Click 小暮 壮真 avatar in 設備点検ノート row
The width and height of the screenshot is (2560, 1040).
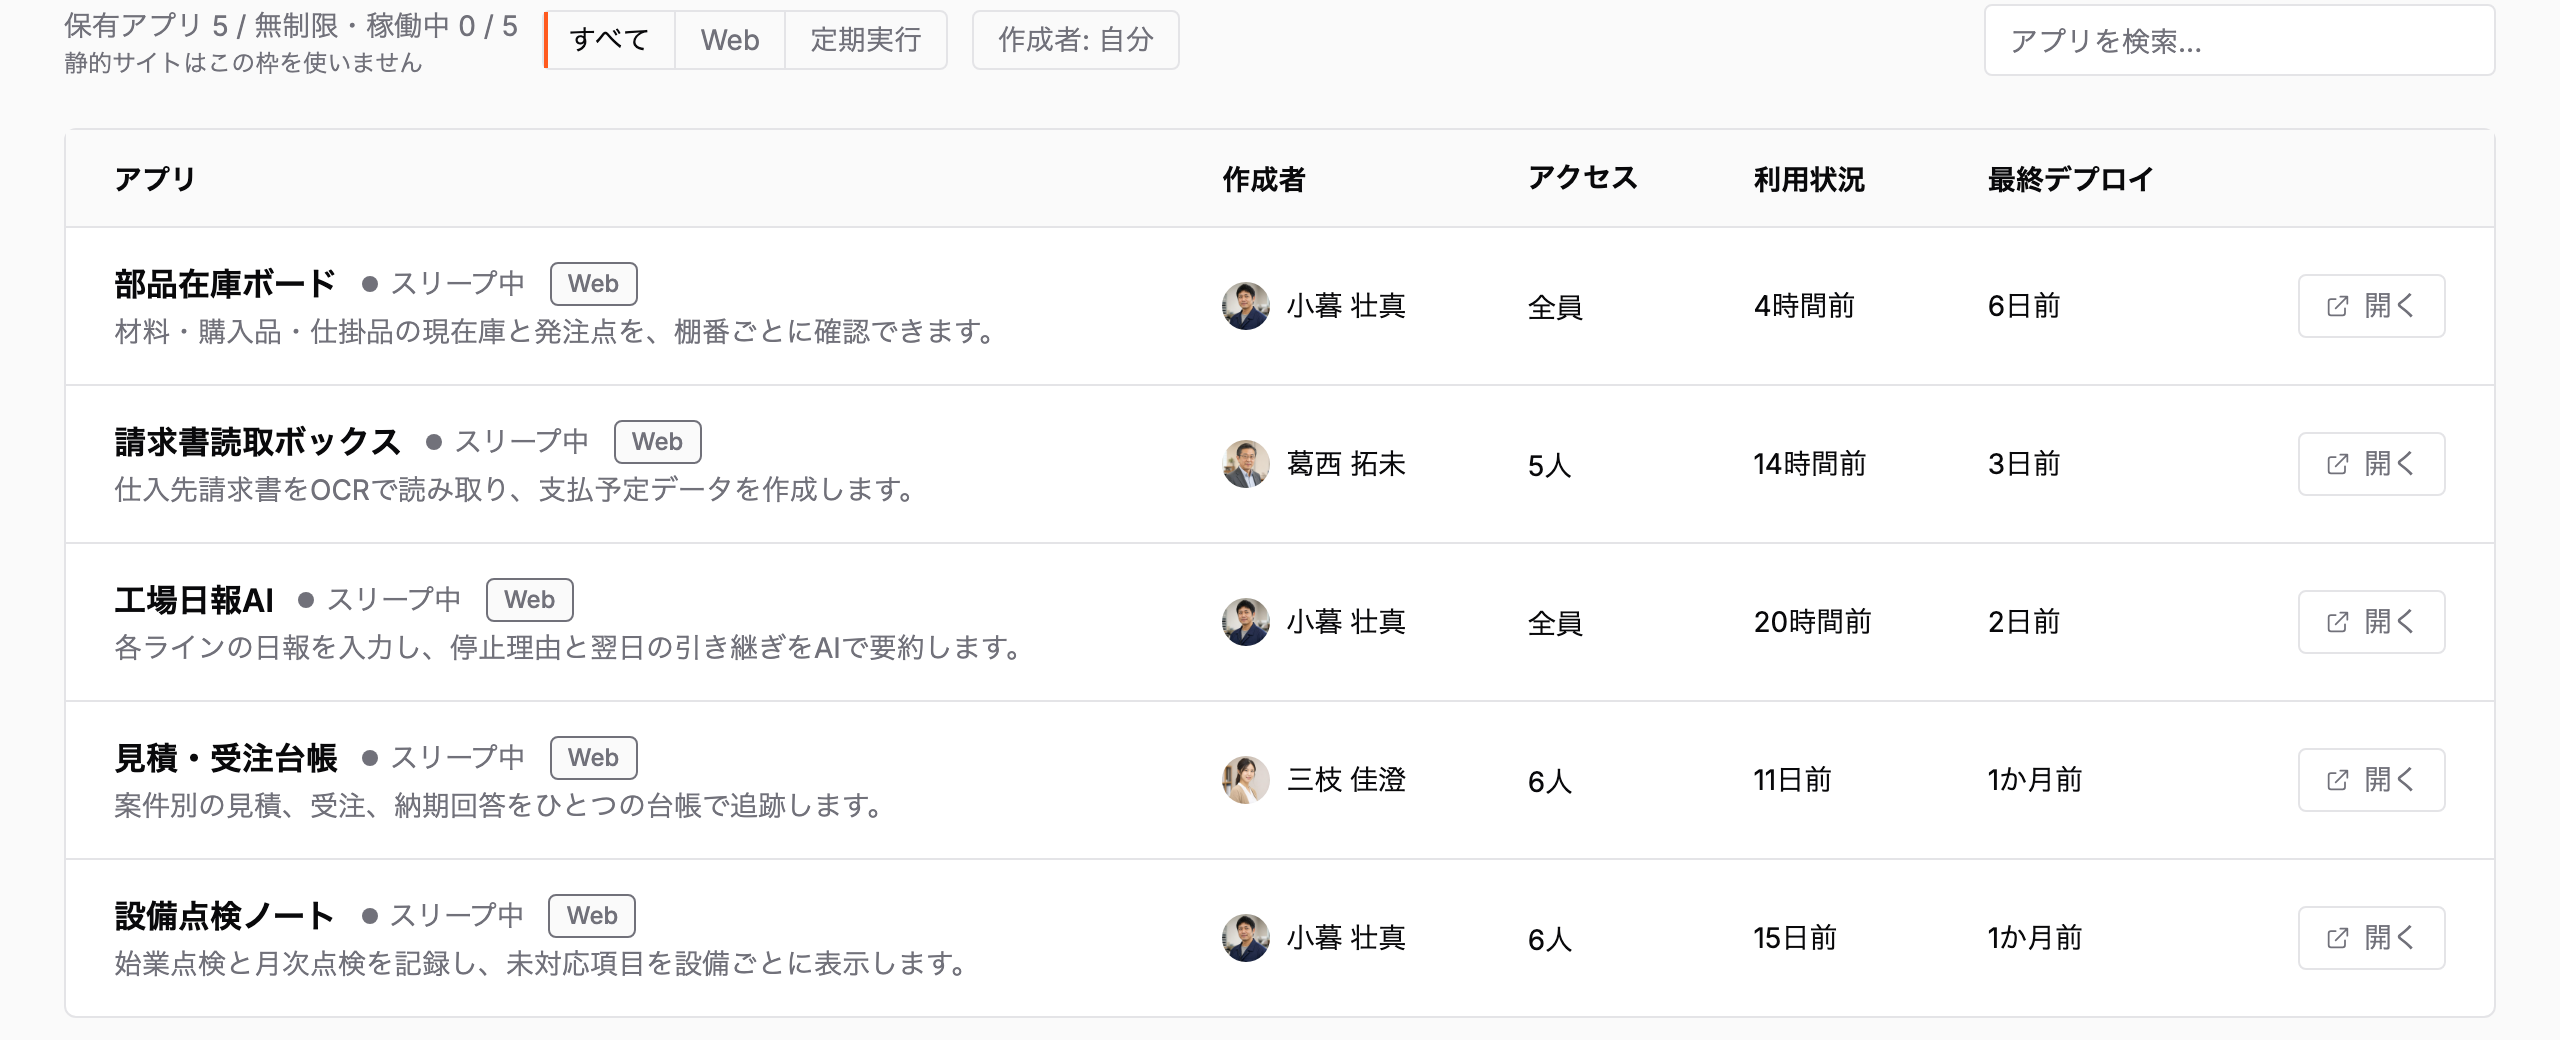1246,938
